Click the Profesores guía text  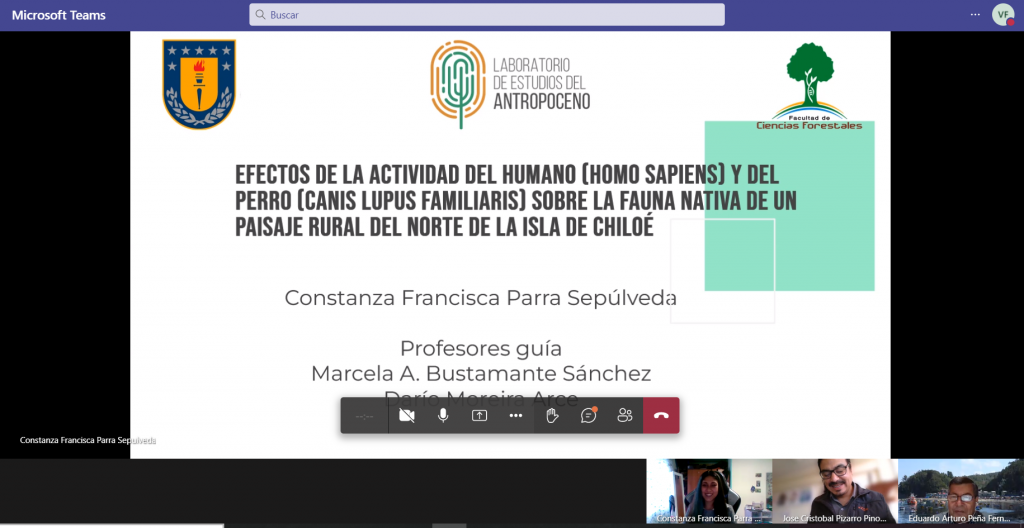tap(481, 348)
